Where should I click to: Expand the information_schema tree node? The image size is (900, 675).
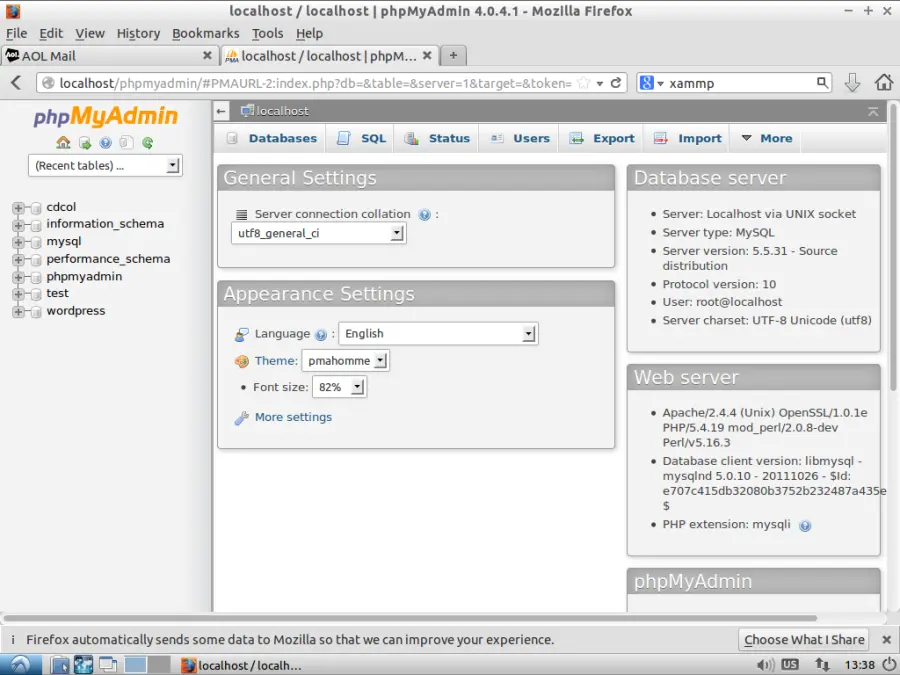coord(18,225)
